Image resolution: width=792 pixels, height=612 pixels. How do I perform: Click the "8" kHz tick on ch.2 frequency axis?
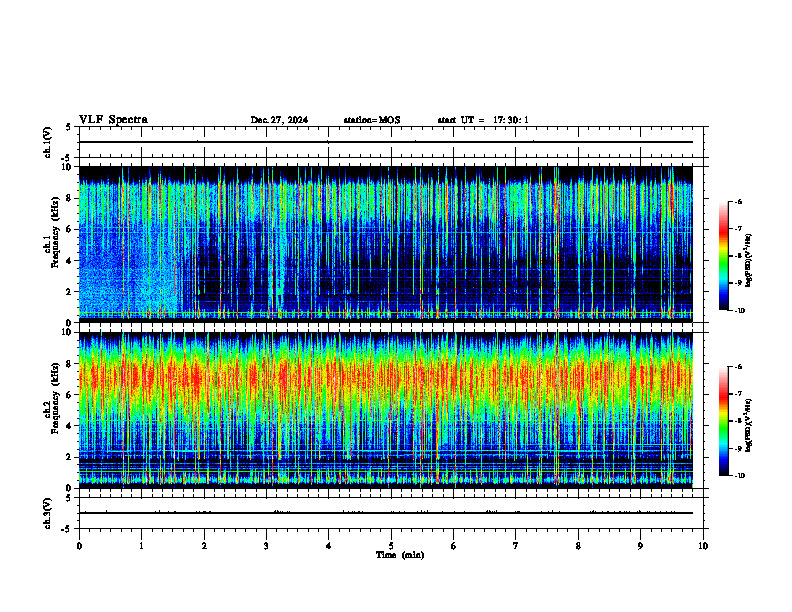(70, 364)
